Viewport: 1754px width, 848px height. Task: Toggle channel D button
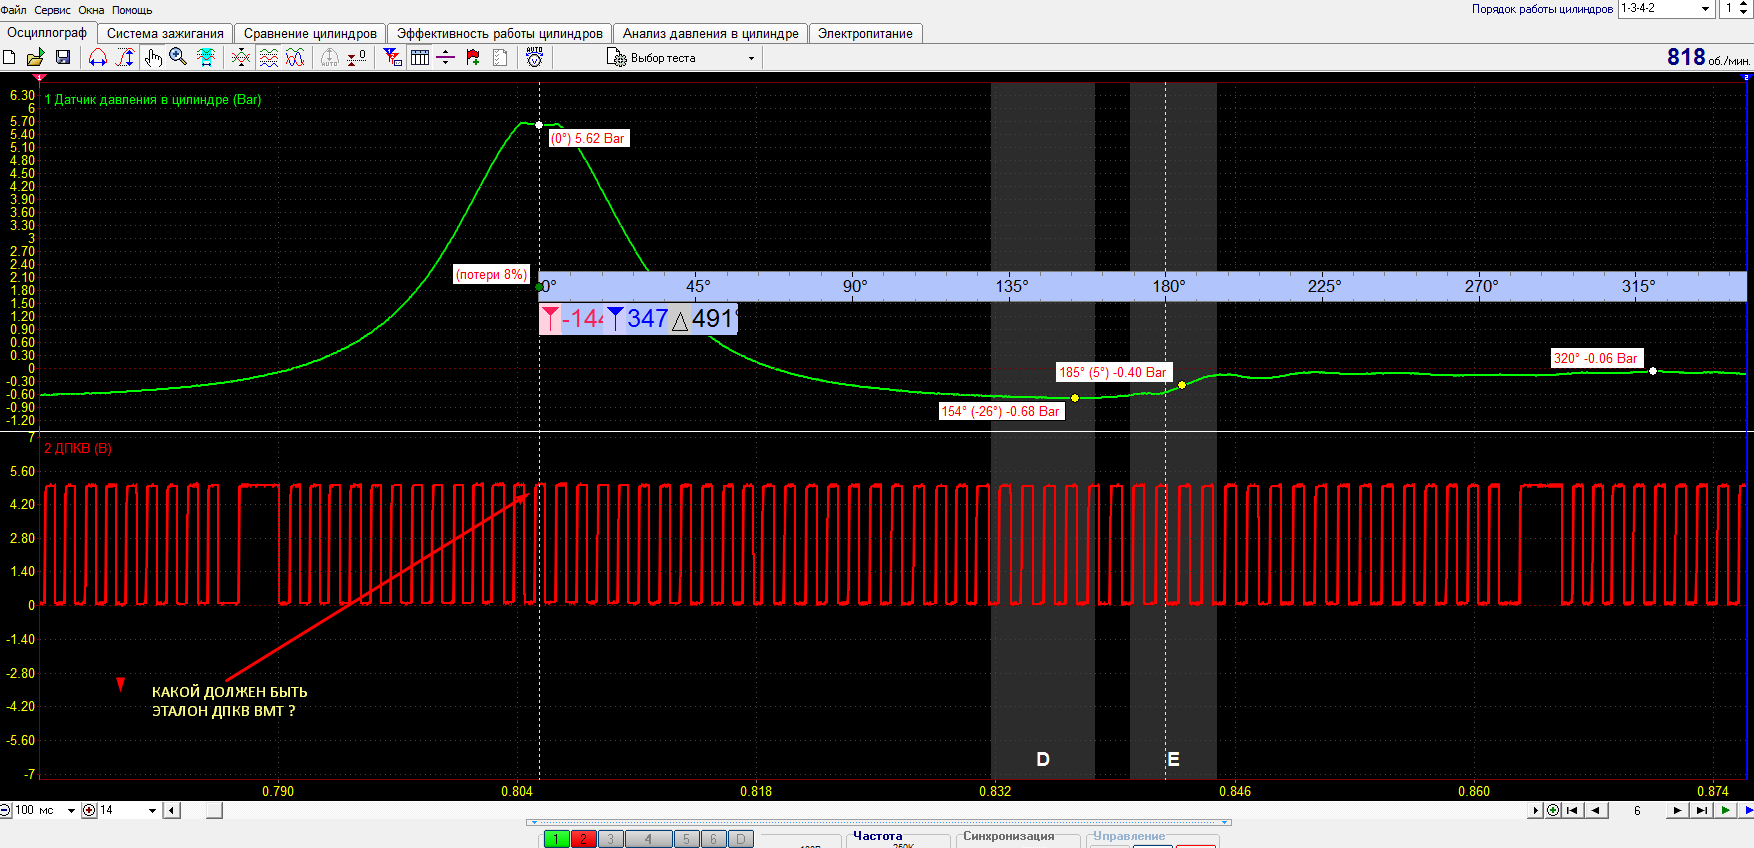click(740, 839)
